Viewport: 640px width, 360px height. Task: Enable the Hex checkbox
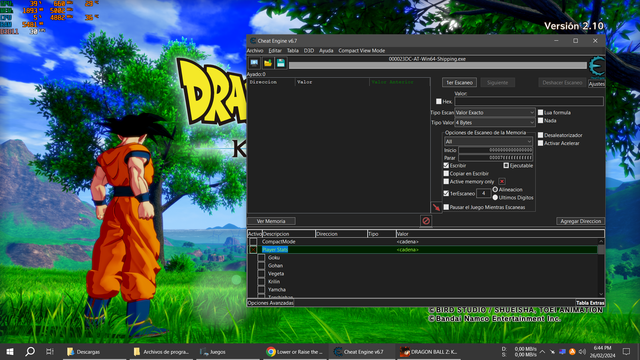[439, 101]
